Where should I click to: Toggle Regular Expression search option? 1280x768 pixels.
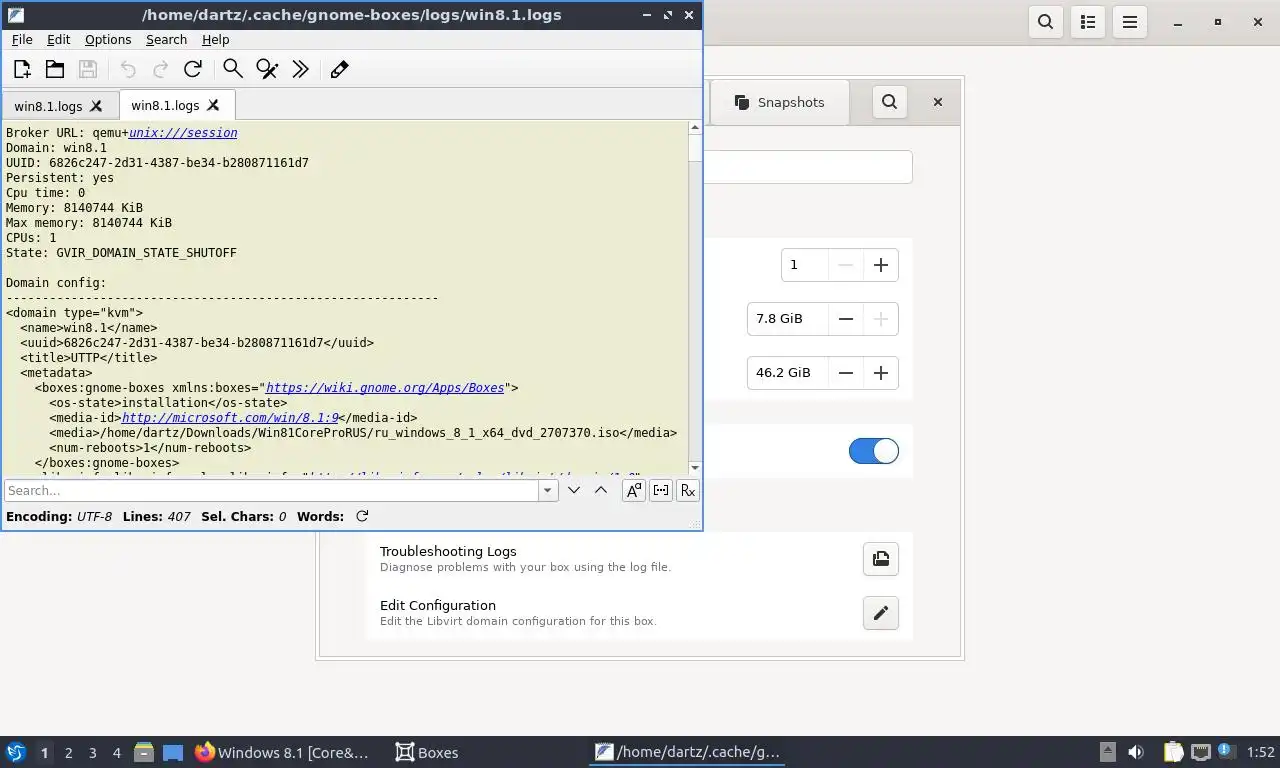pyautogui.click(x=688, y=490)
